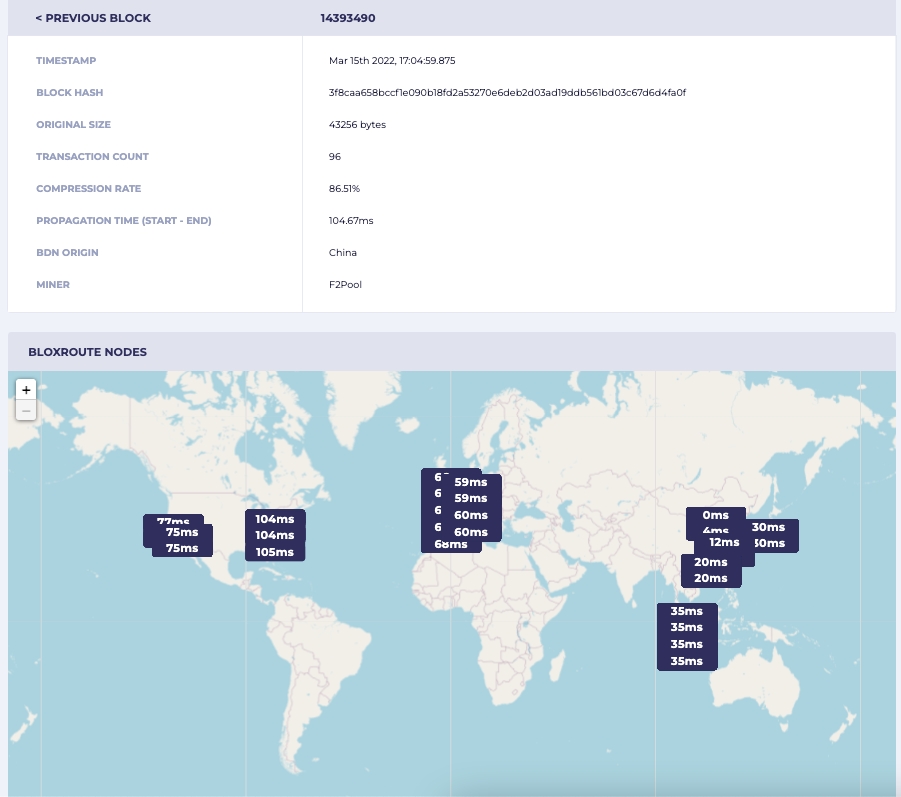Select the 105ms node marker
The width and height of the screenshot is (901, 797).
[x=275, y=552]
